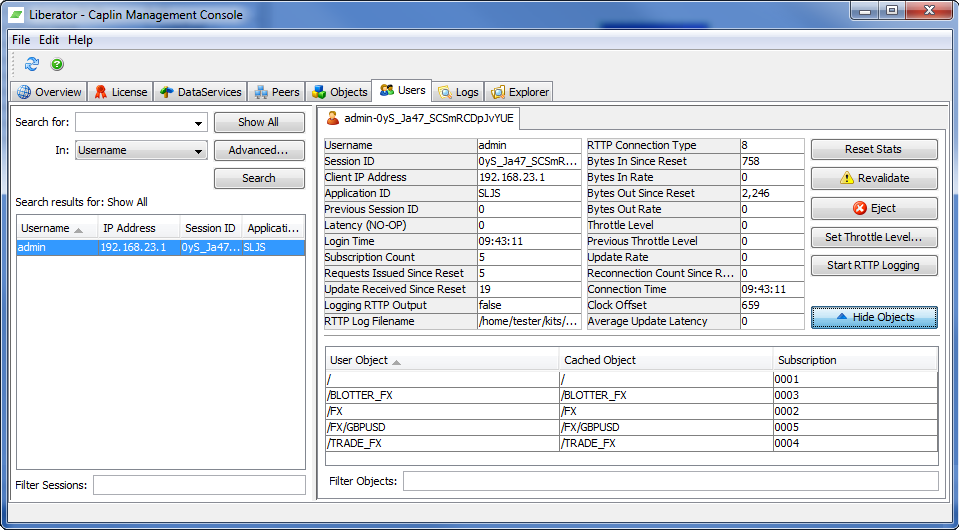Screen dimensions: 959x530
Task: Collapse objects with Hide Objects button
Action: (x=874, y=317)
